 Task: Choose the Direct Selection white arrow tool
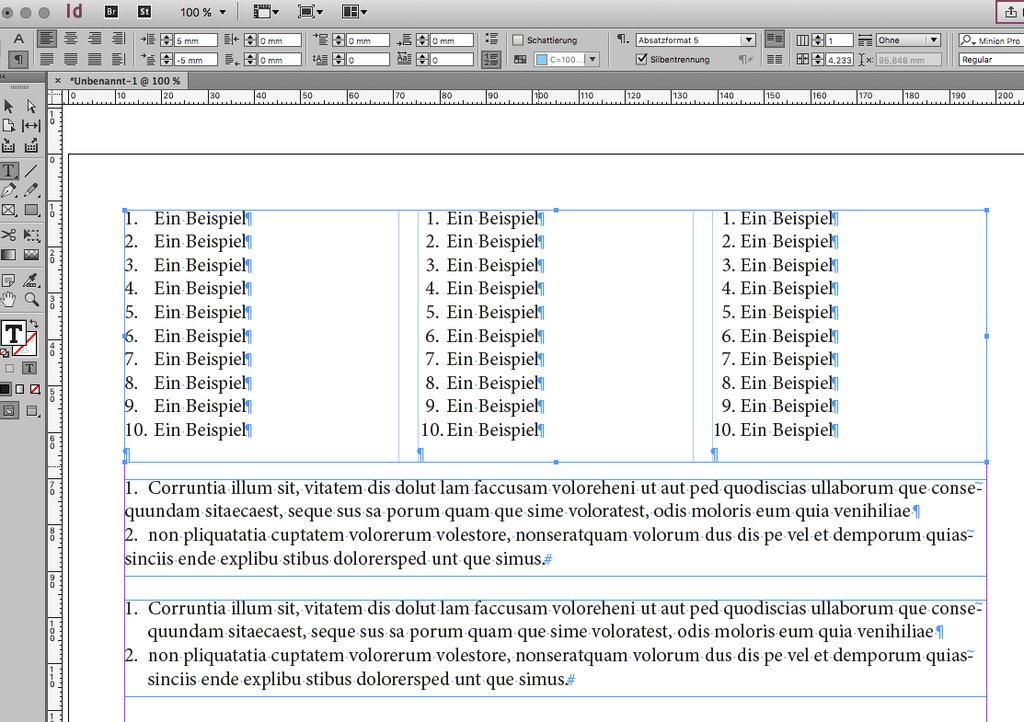pyautogui.click(x=32, y=106)
